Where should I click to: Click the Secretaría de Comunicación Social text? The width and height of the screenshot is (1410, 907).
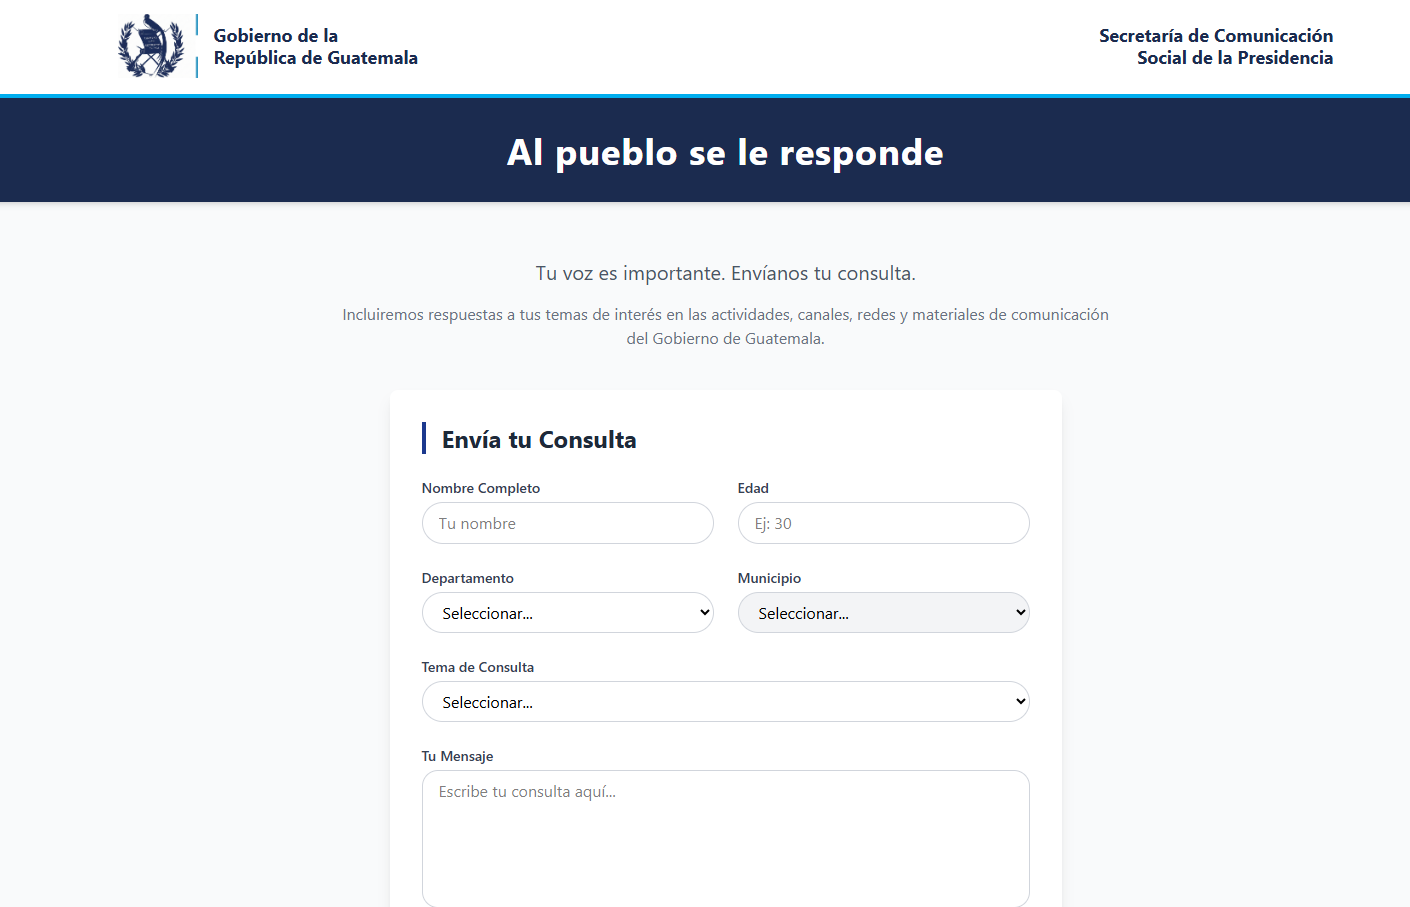click(1215, 46)
